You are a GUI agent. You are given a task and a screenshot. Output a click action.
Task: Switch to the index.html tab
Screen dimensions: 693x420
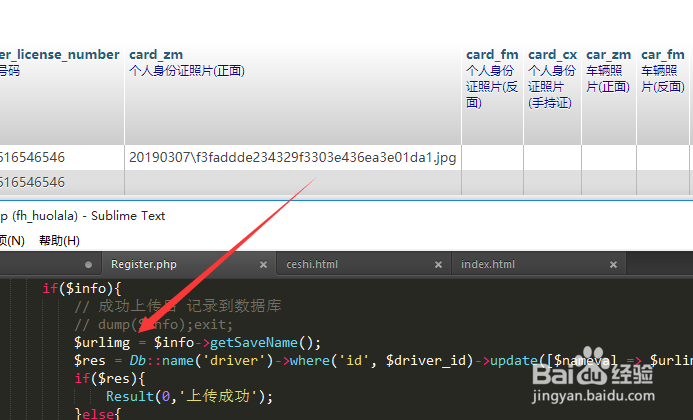click(x=487, y=264)
